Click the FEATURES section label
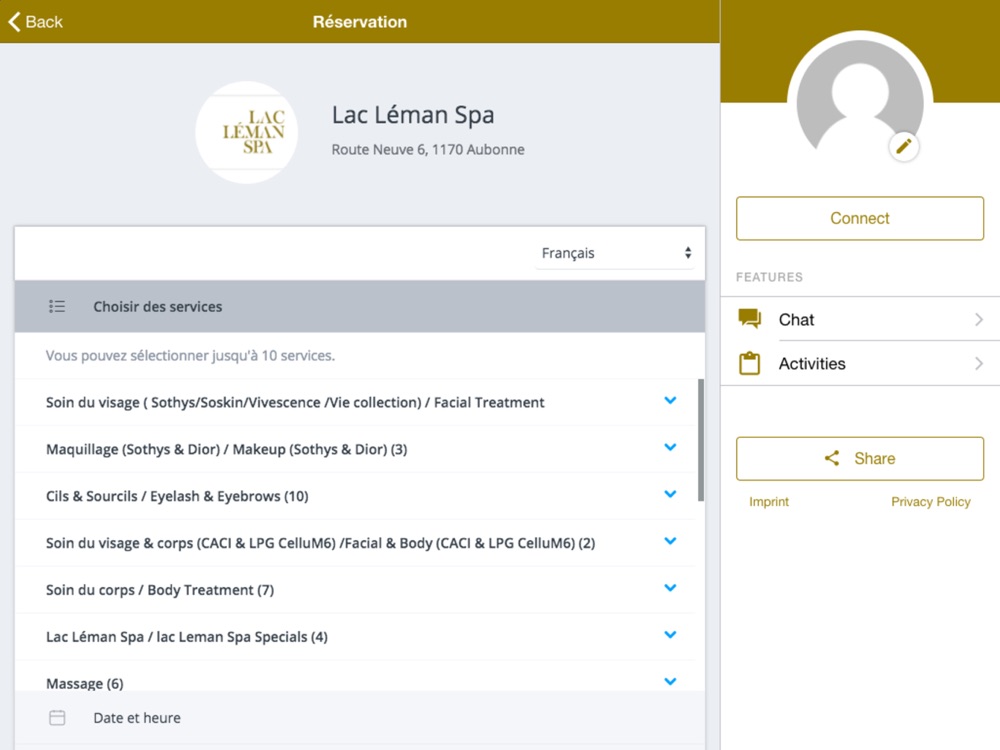1000x750 pixels. 769,277
